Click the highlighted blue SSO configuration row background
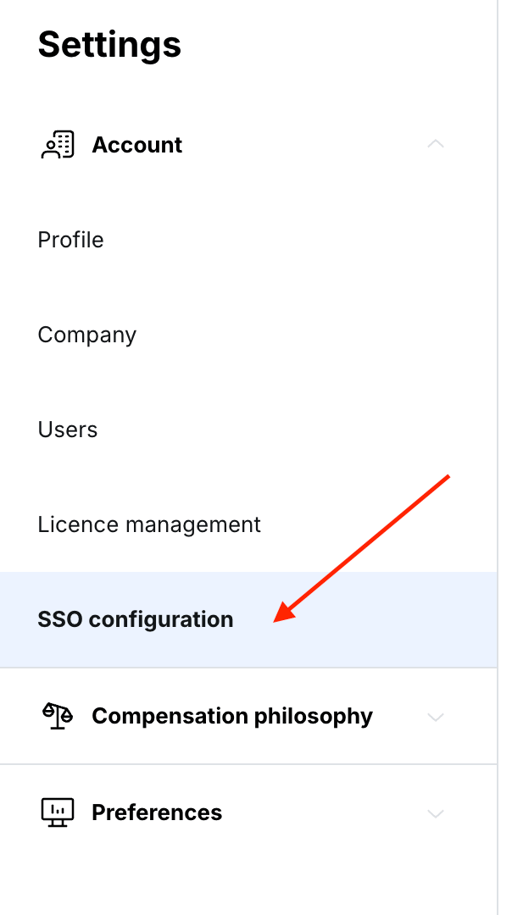This screenshot has width=512, height=915. tap(248, 620)
